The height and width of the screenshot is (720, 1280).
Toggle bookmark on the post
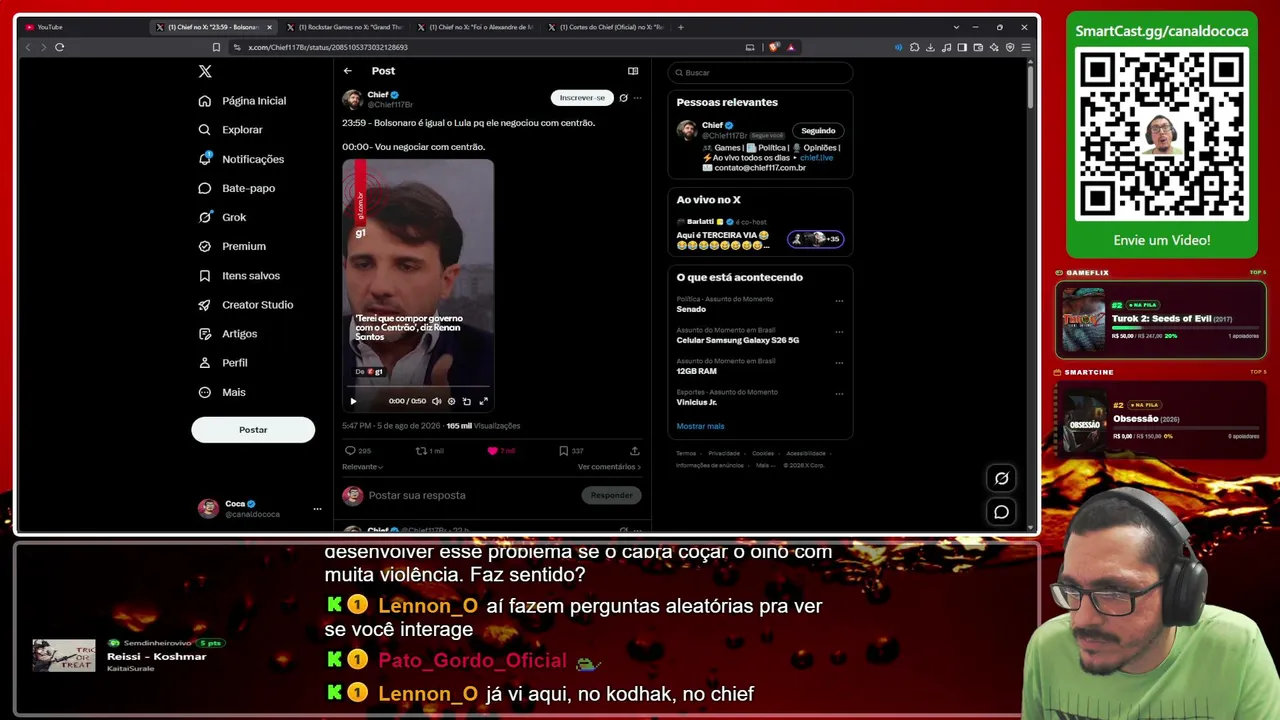point(564,451)
